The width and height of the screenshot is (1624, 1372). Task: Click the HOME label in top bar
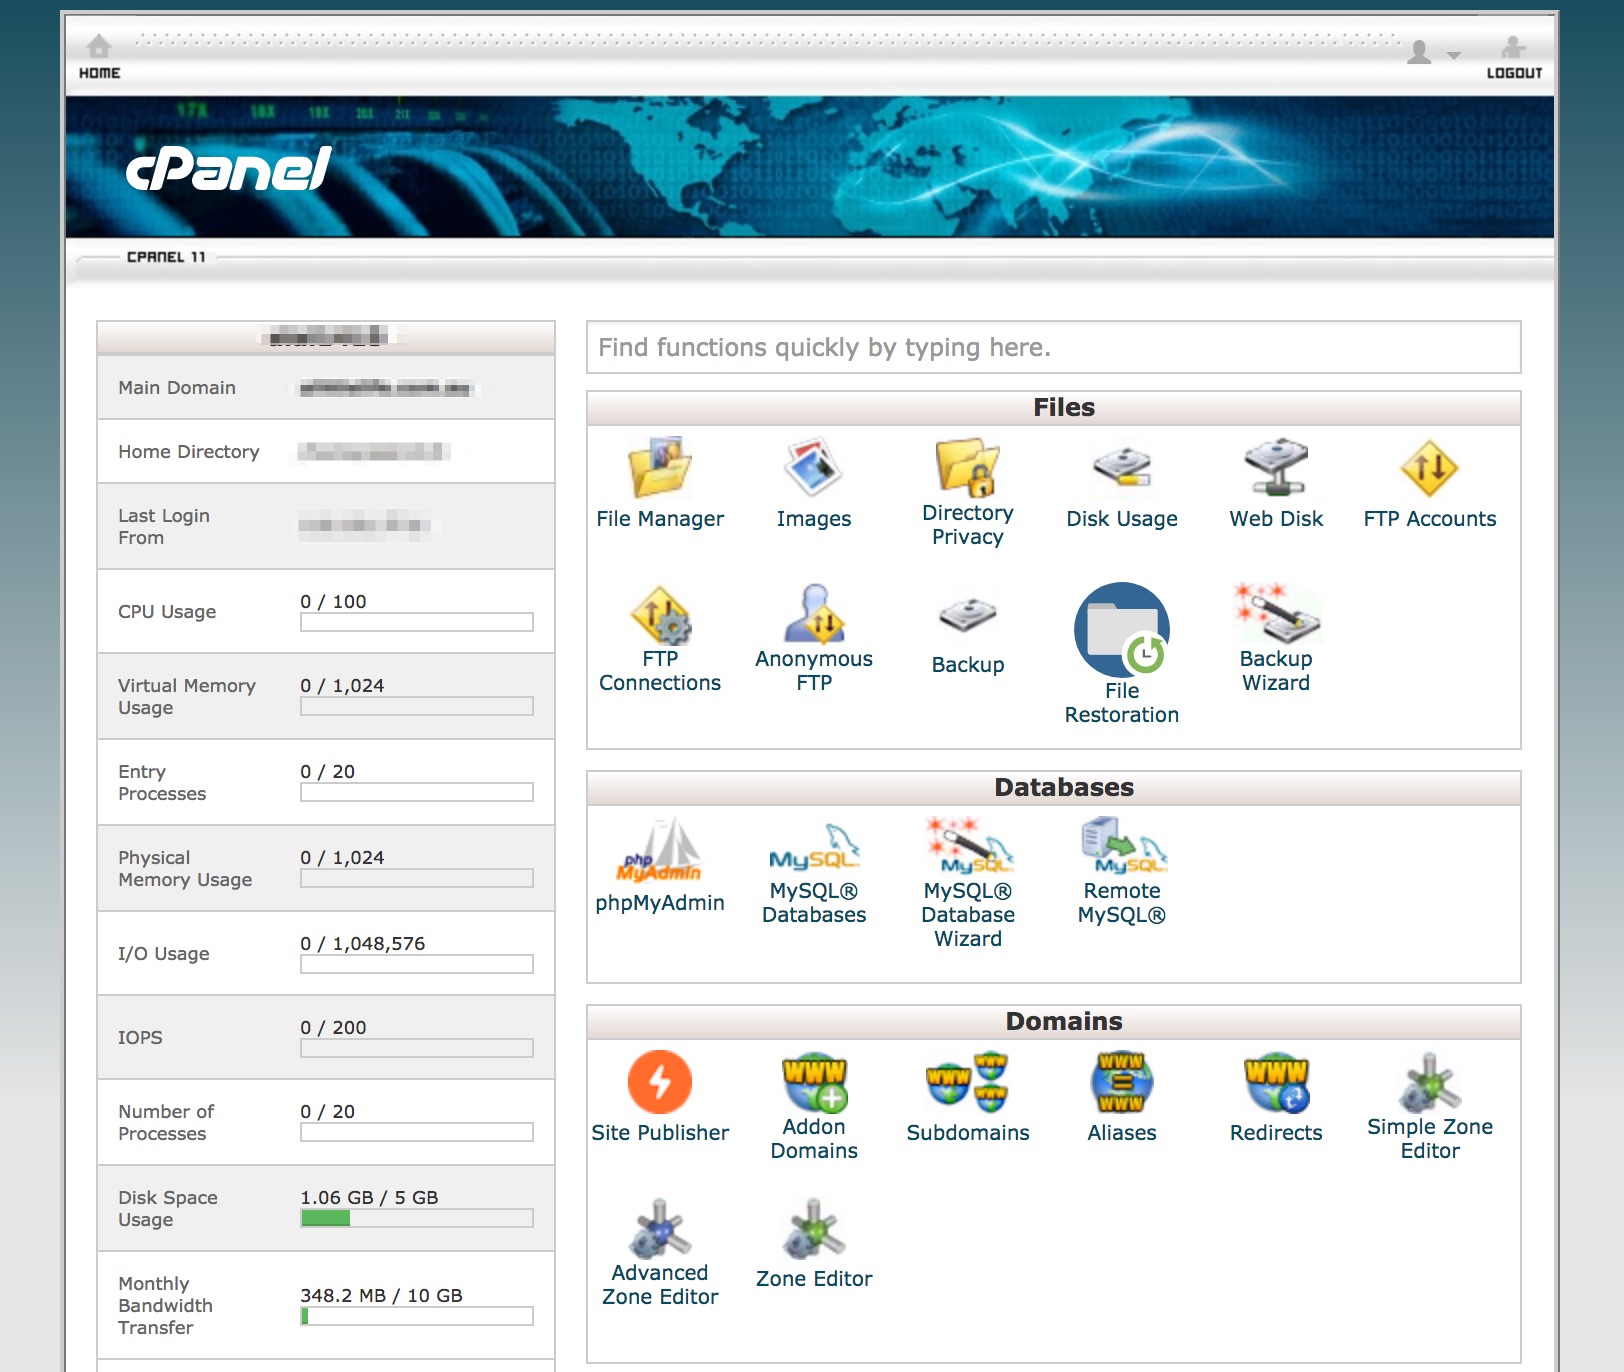point(100,73)
